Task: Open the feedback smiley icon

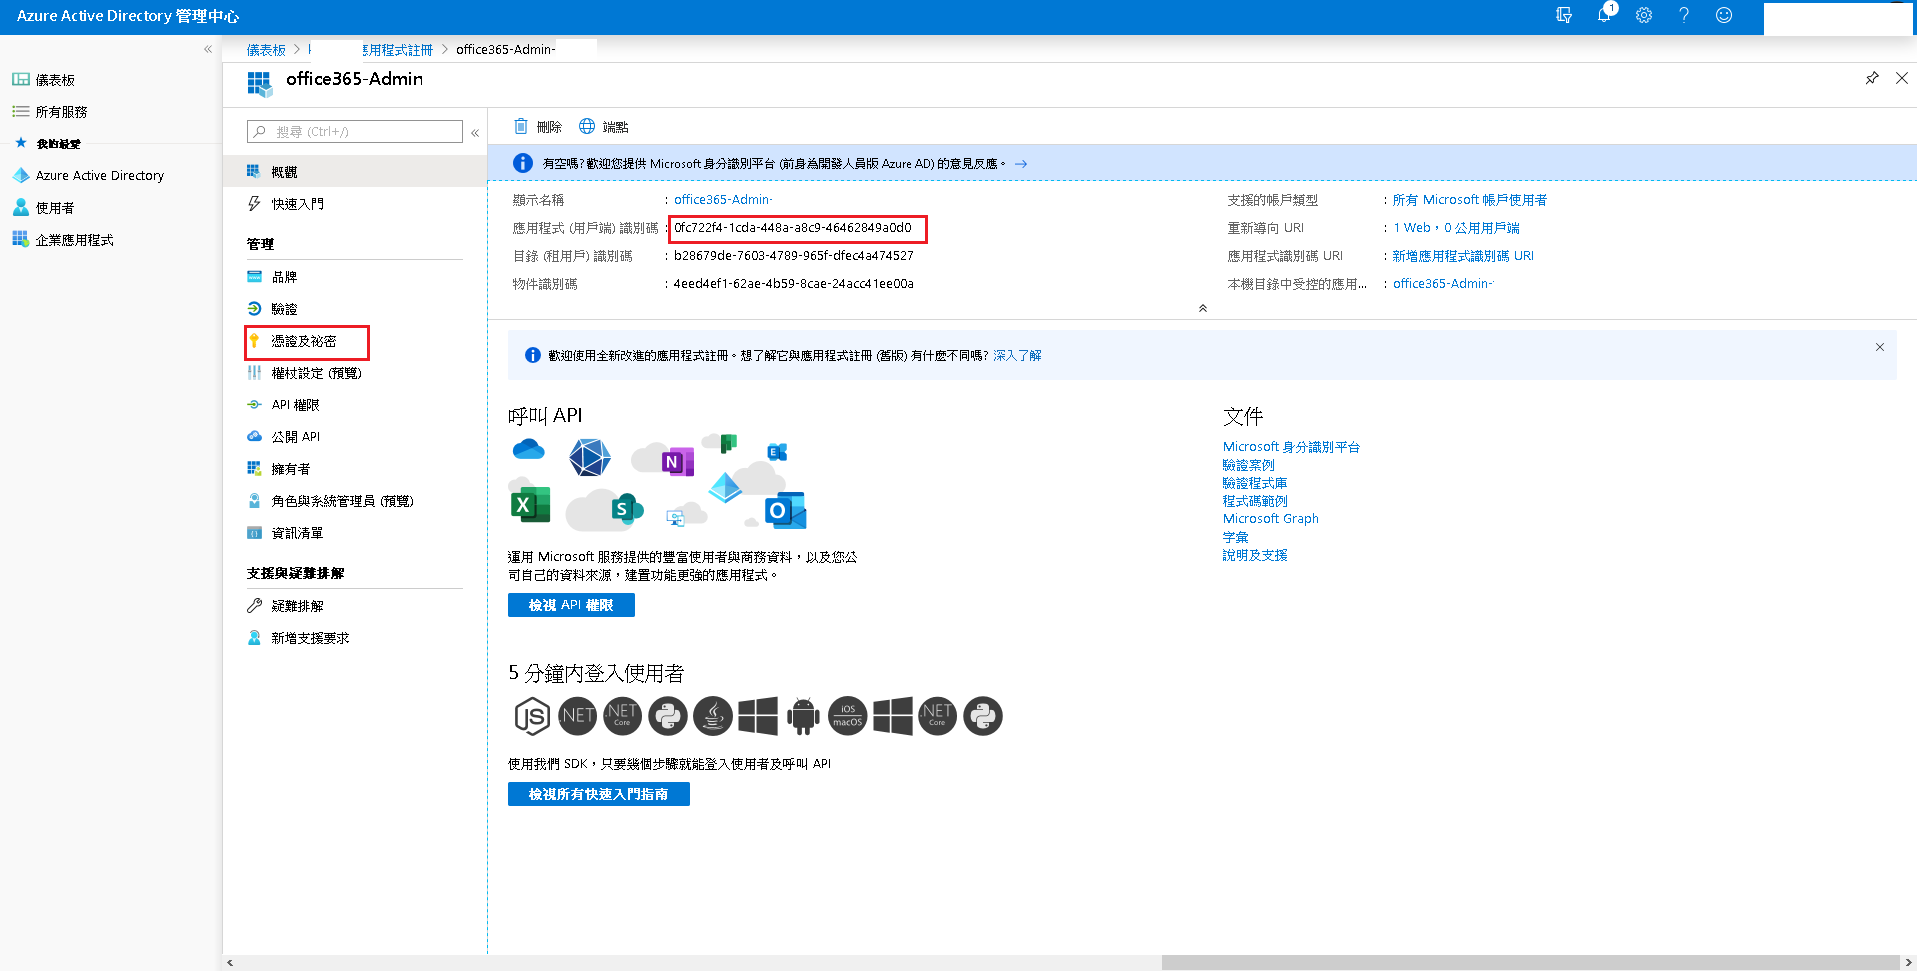Action: tap(1724, 15)
